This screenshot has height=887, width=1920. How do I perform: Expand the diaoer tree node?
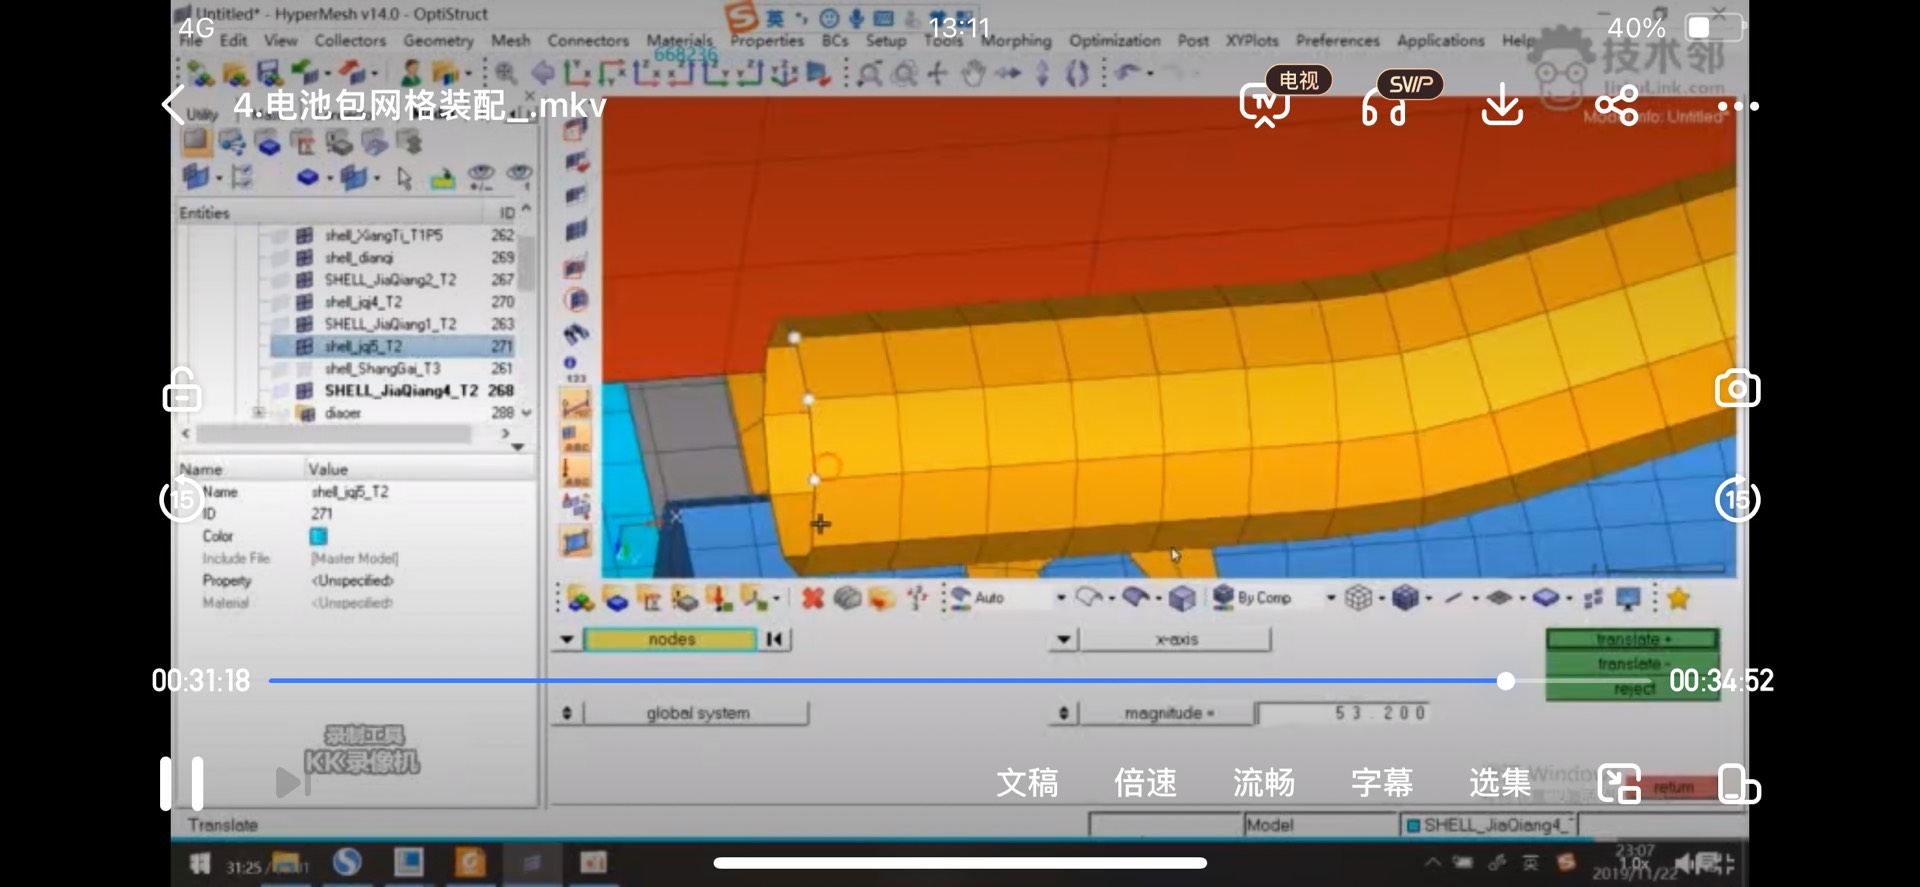pyautogui.click(x=259, y=412)
